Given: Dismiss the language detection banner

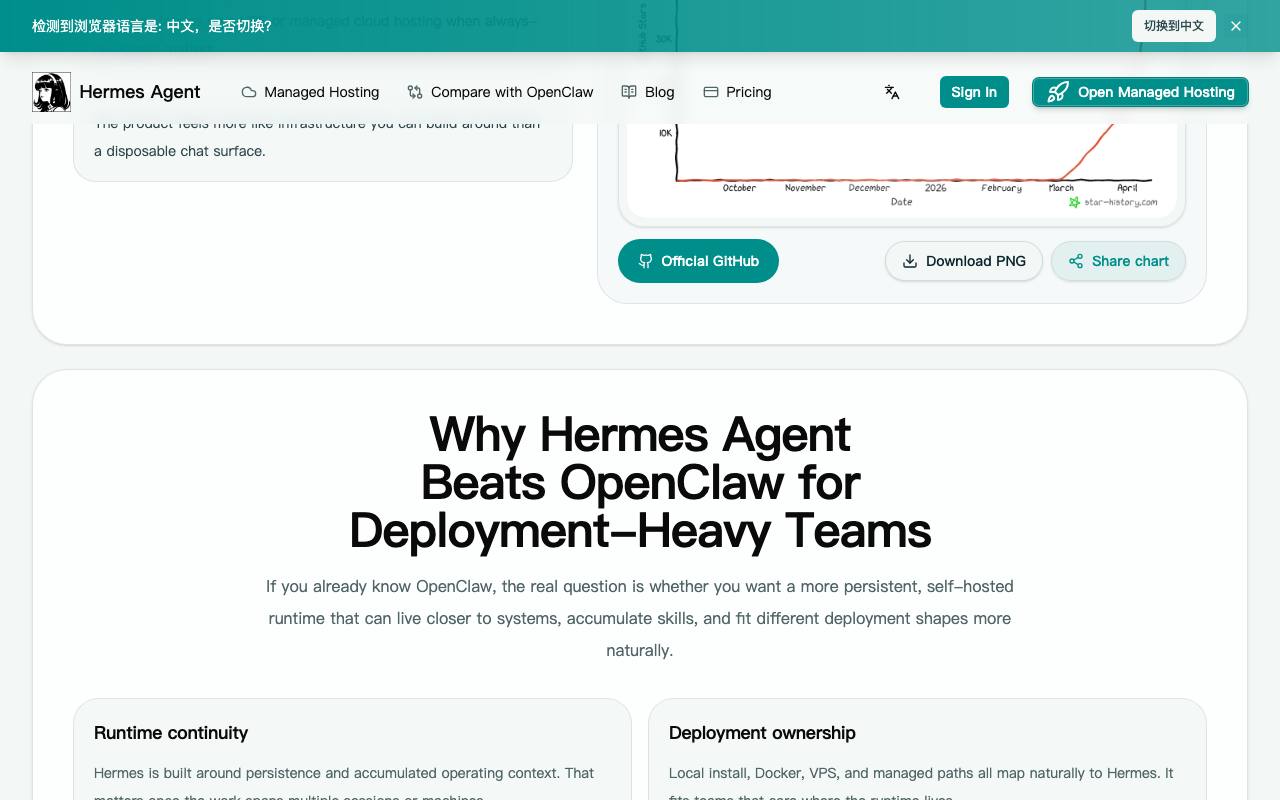Looking at the screenshot, I should [1236, 26].
